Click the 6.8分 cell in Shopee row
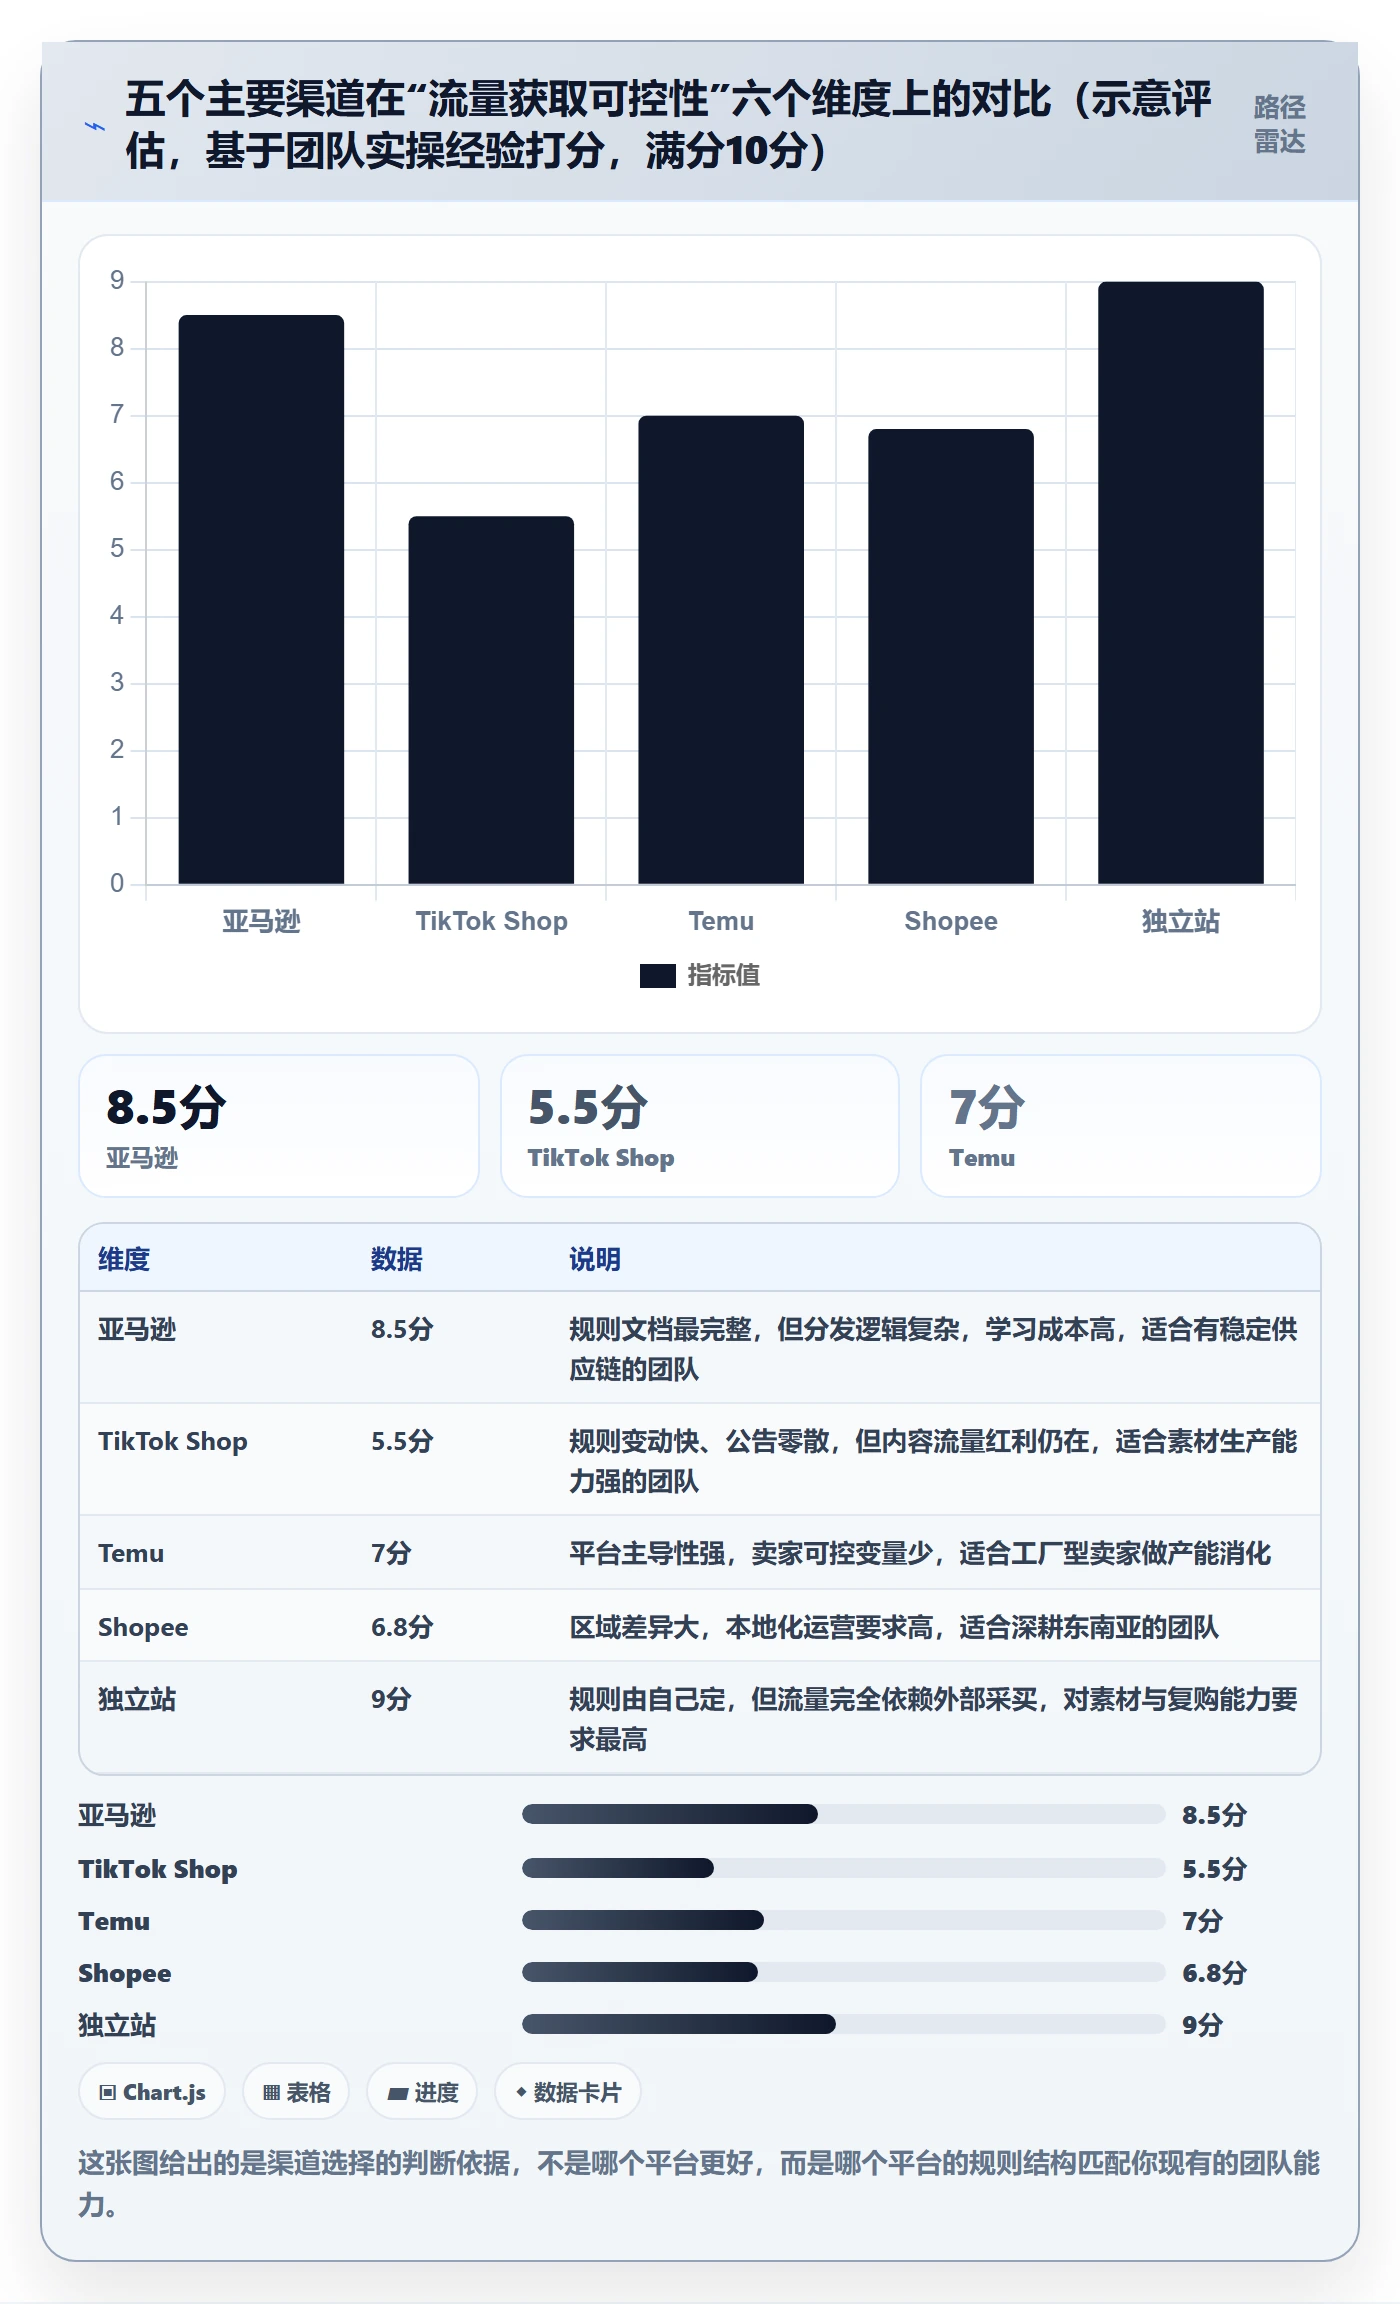1400x2304 pixels. 402,1627
